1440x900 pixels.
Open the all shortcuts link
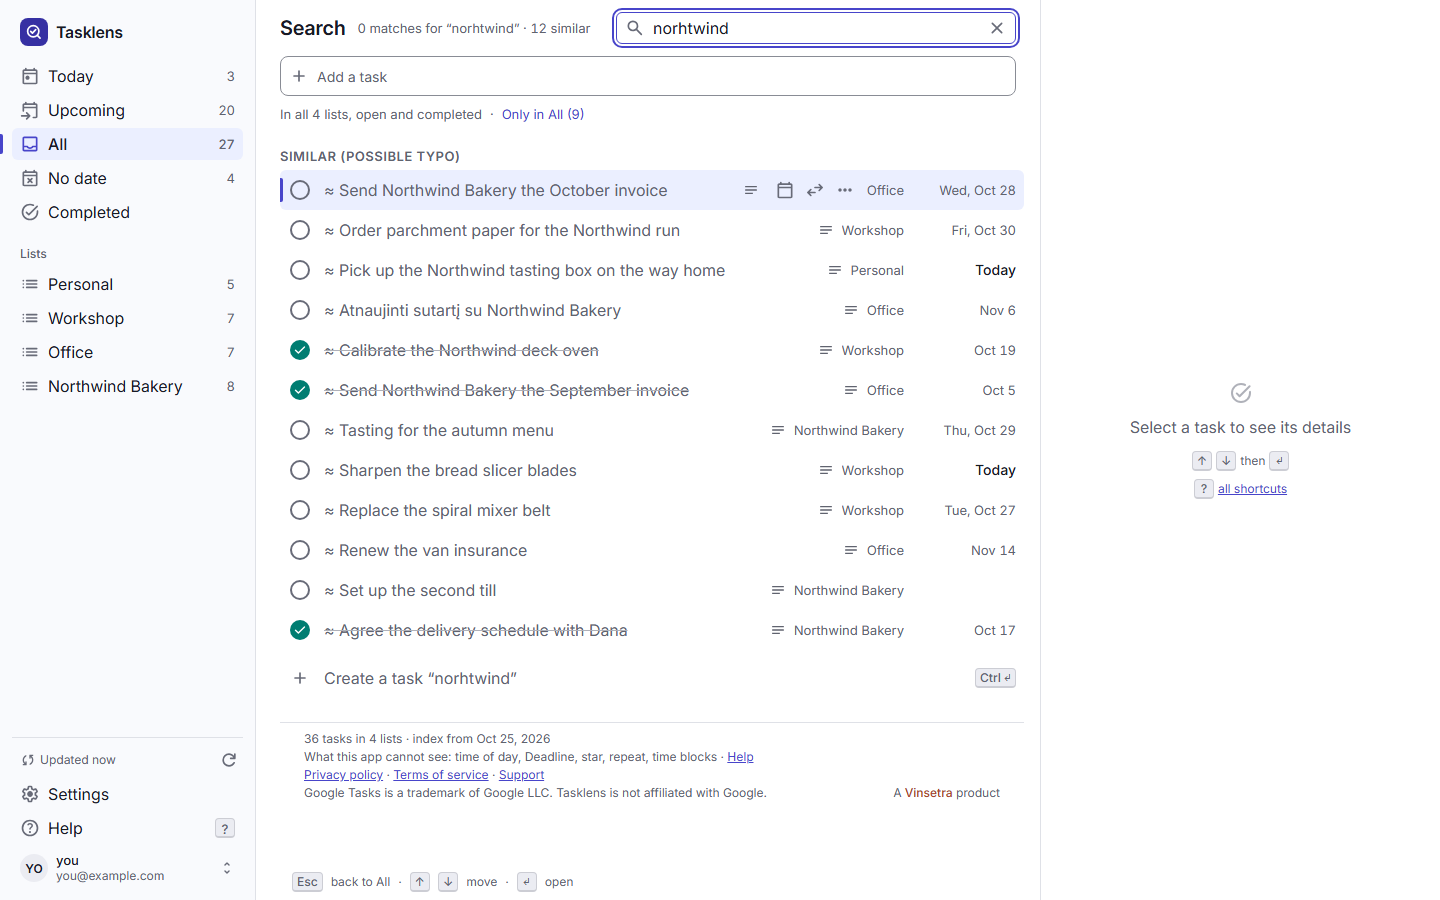pyautogui.click(x=1252, y=489)
